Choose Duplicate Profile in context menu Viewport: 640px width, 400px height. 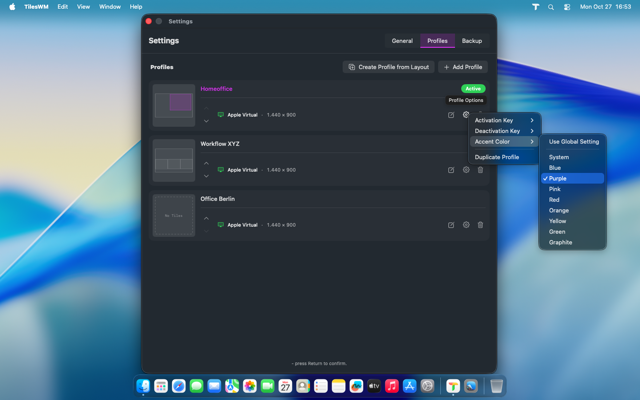(x=504, y=157)
